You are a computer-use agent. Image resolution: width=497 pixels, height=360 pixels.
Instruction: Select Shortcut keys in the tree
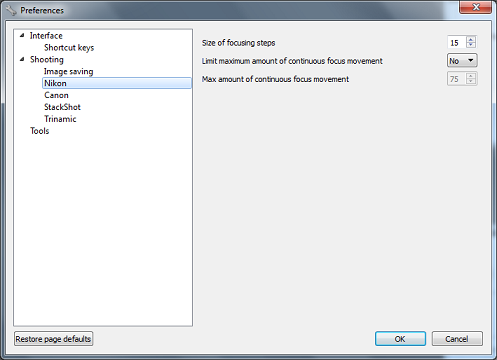69,48
